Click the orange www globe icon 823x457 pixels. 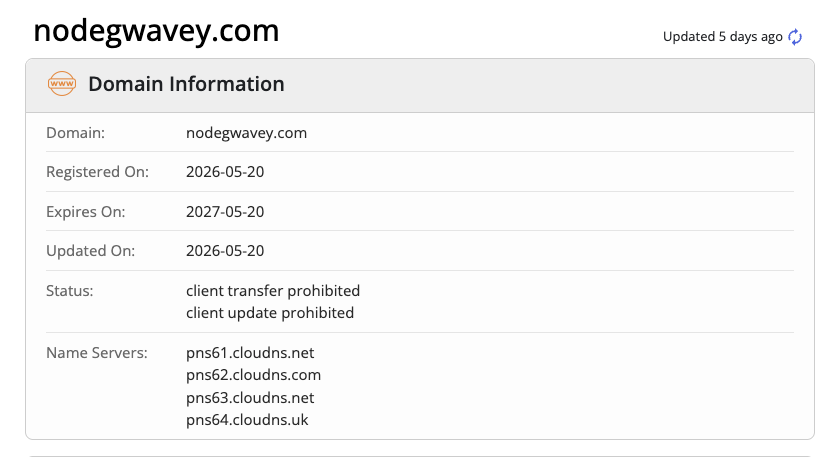click(x=62, y=83)
